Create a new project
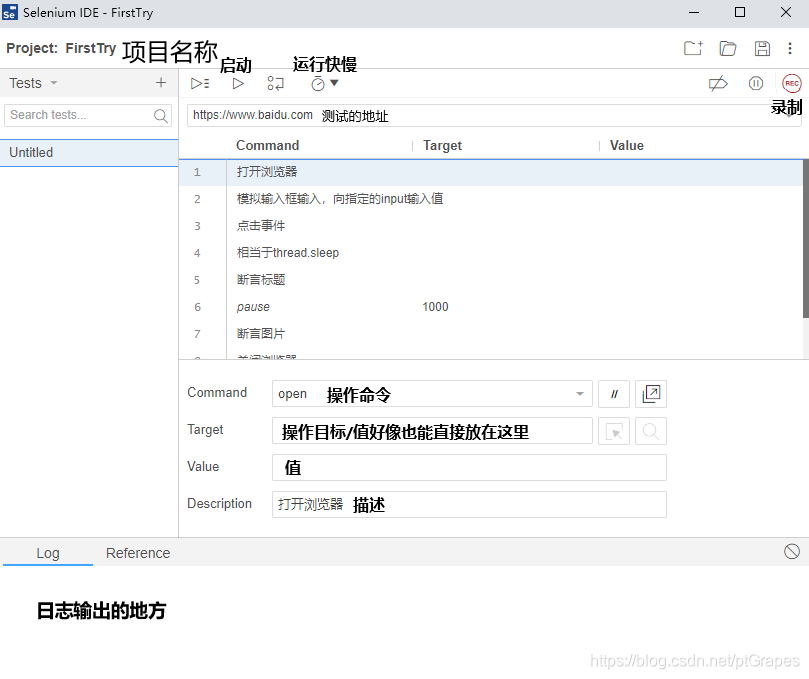The height and width of the screenshot is (679, 809). pos(693,48)
